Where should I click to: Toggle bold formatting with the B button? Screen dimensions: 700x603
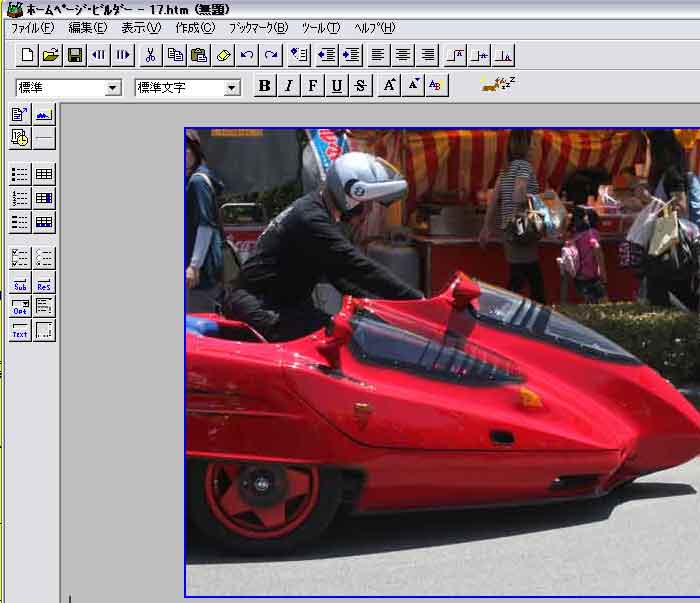[264, 86]
